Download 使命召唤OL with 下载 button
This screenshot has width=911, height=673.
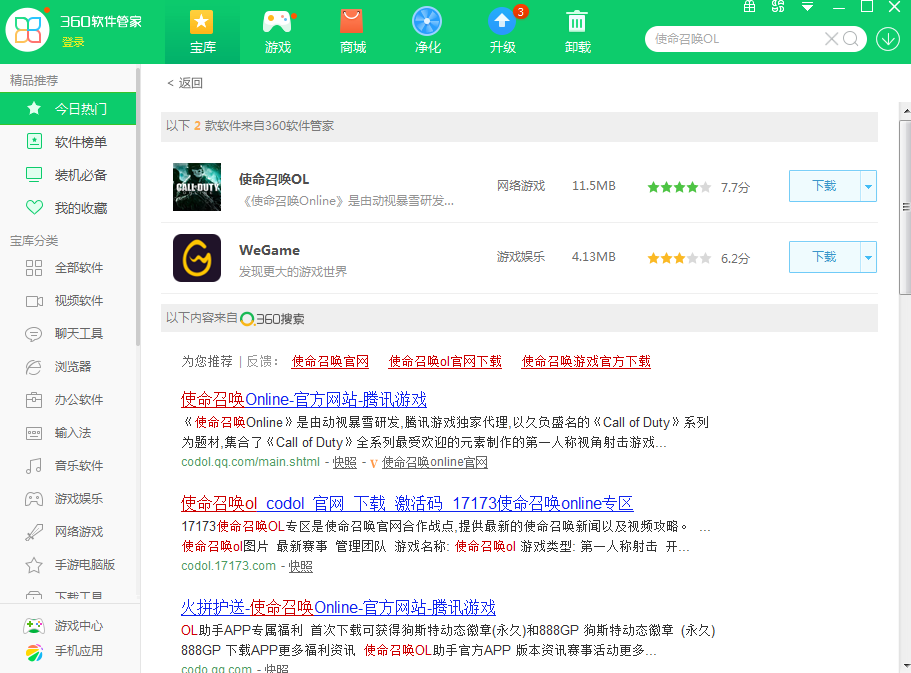[824, 186]
